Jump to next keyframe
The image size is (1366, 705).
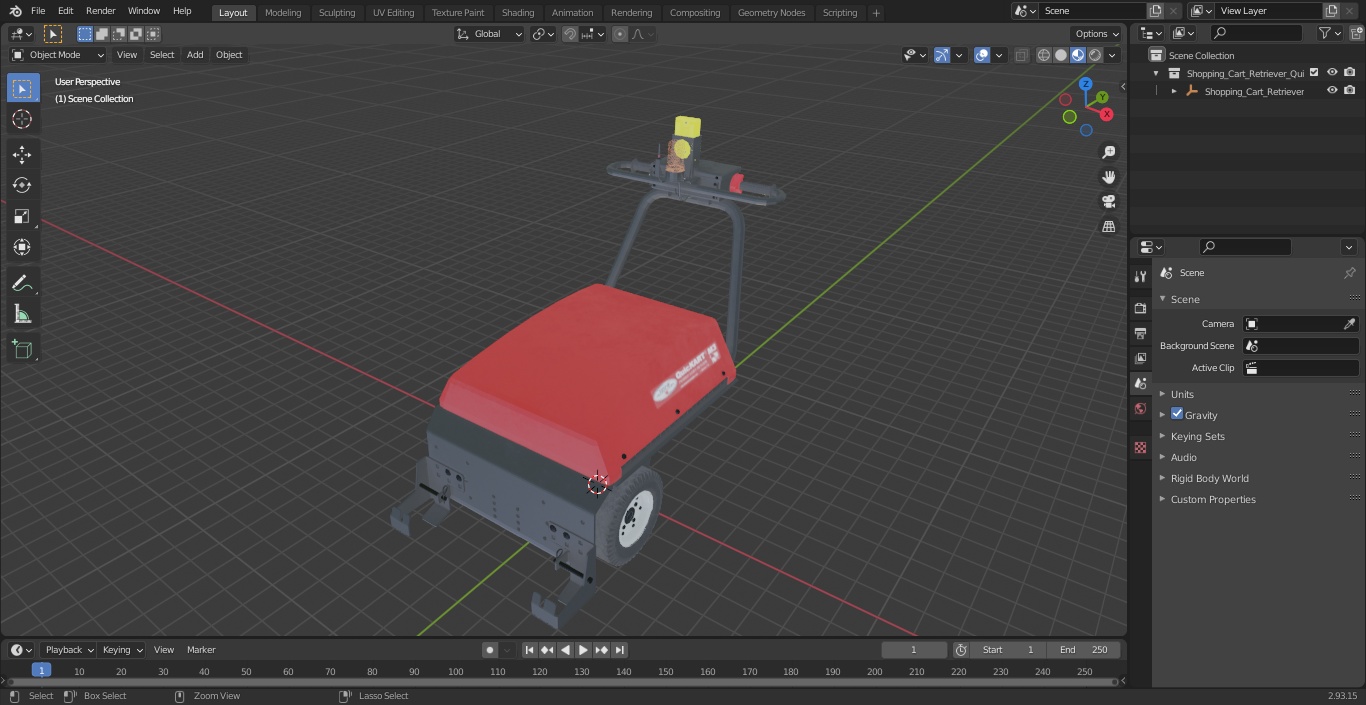point(601,650)
